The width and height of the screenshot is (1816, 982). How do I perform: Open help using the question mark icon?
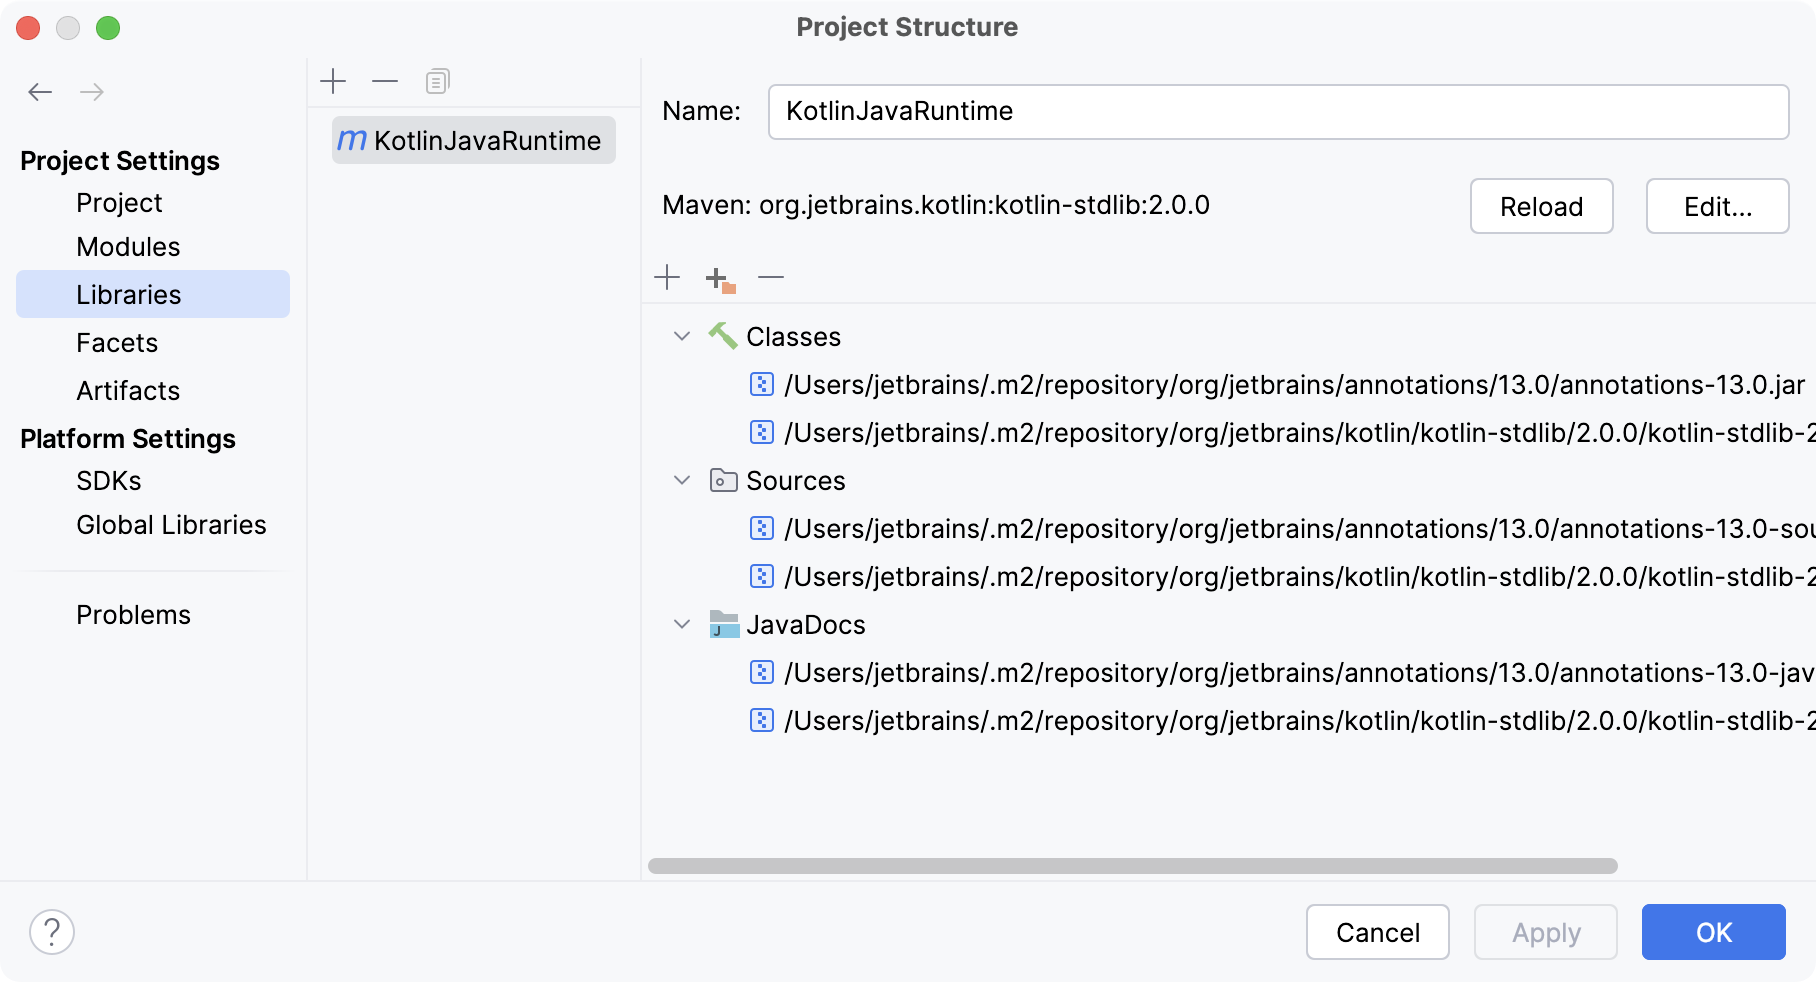coord(52,932)
